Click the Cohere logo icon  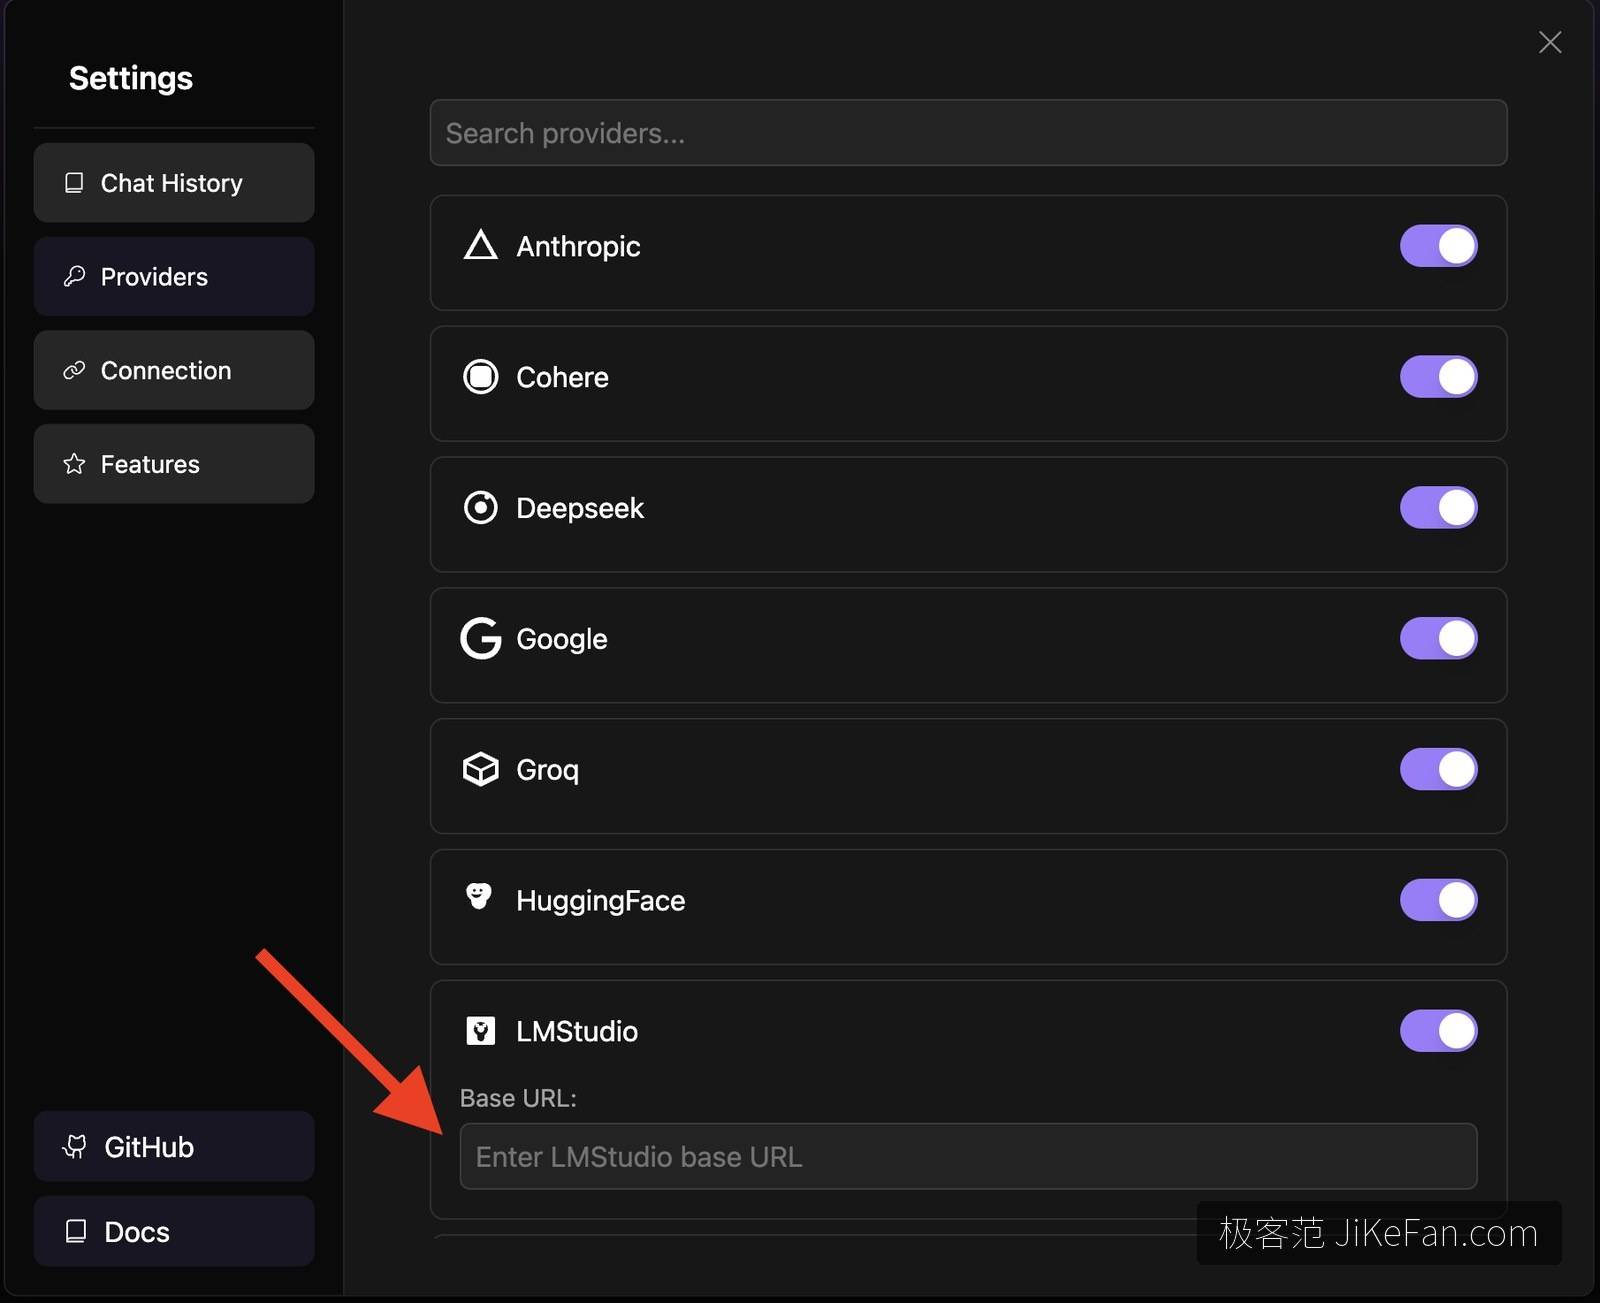click(481, 377)
